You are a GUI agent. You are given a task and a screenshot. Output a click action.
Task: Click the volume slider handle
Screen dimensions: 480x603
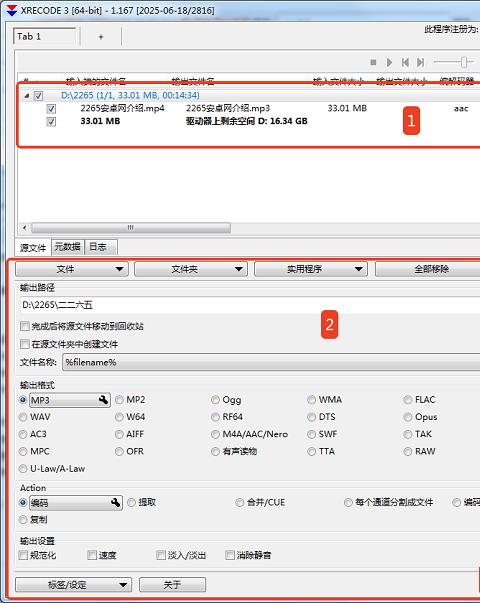(x=464, y=62)
